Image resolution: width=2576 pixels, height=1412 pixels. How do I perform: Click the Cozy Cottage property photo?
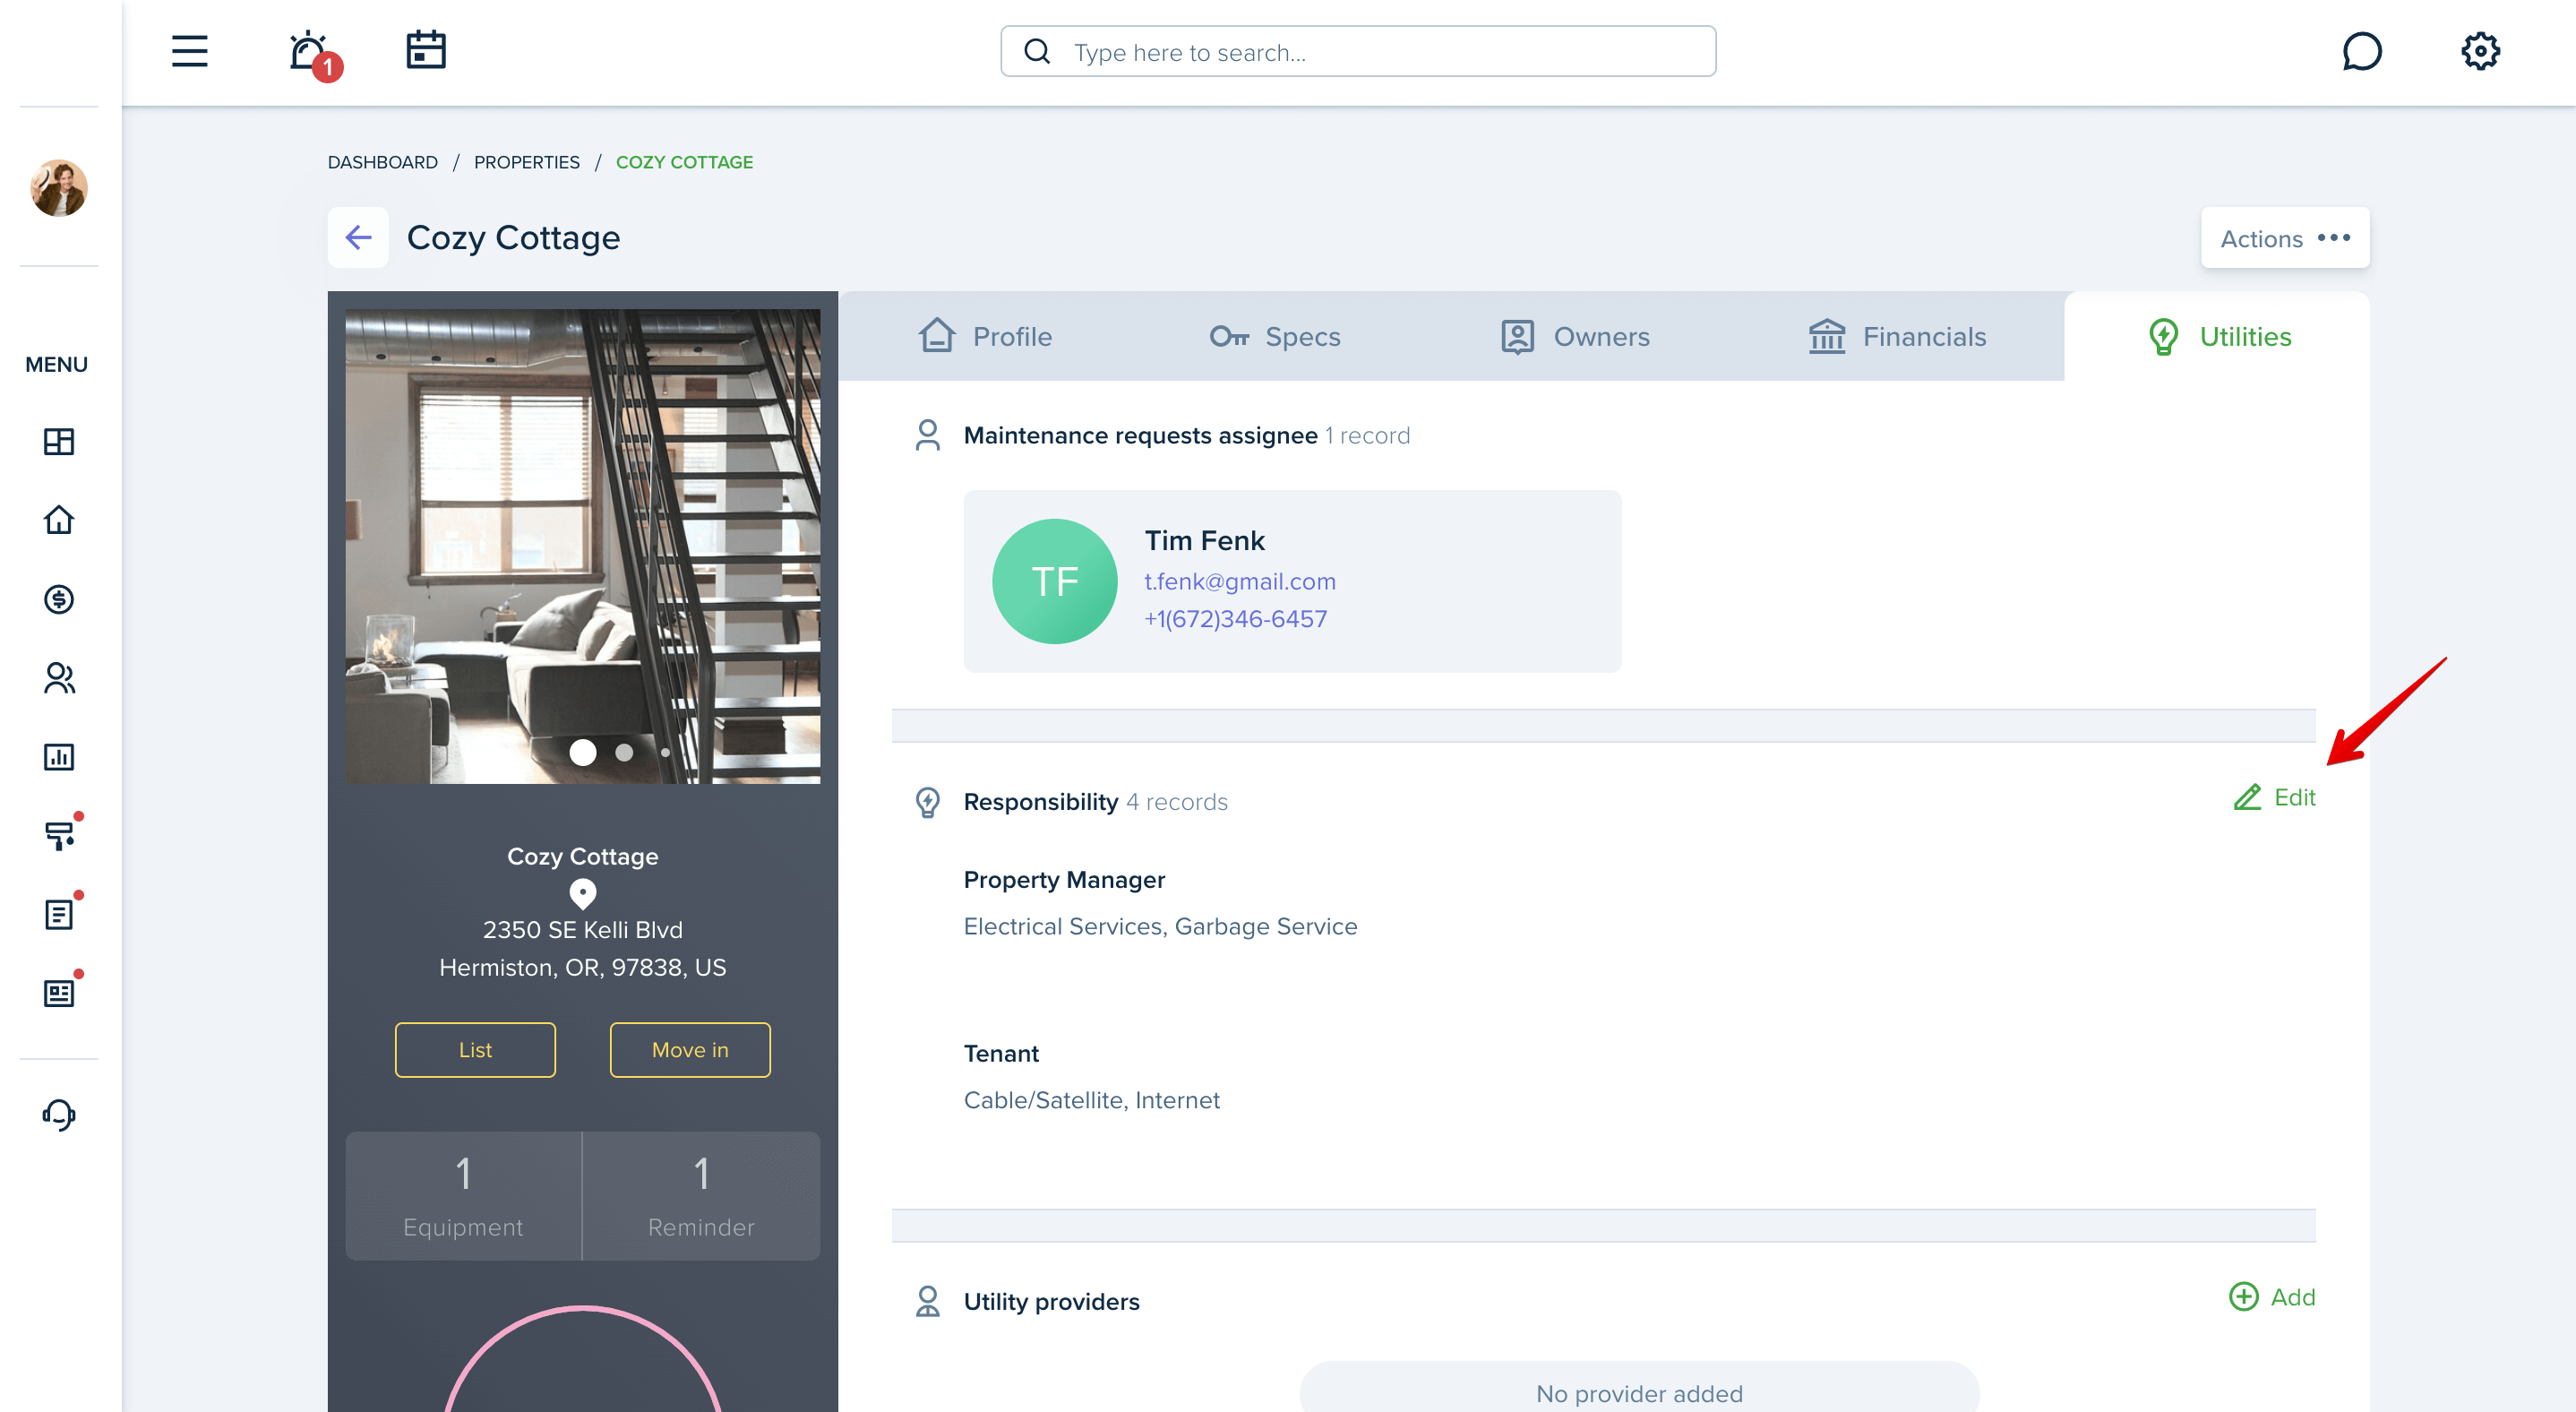click(x=583, y=546)
